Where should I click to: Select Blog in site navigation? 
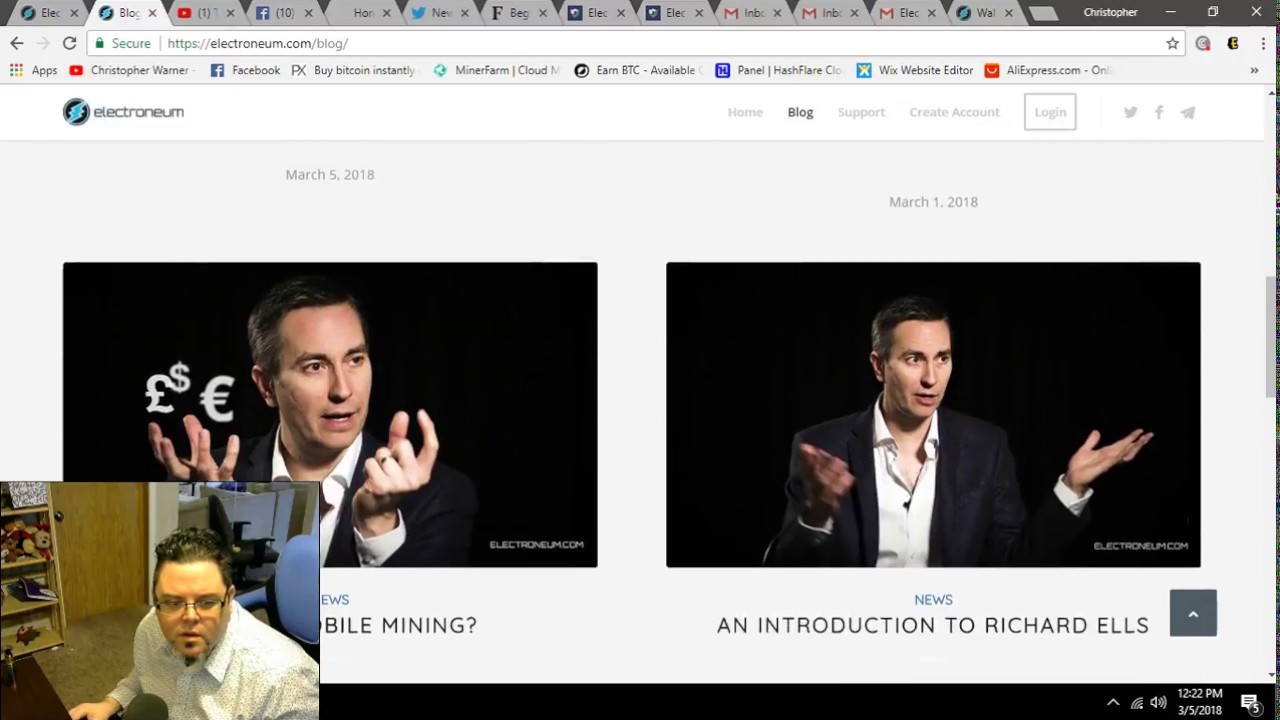click(800, 112)
